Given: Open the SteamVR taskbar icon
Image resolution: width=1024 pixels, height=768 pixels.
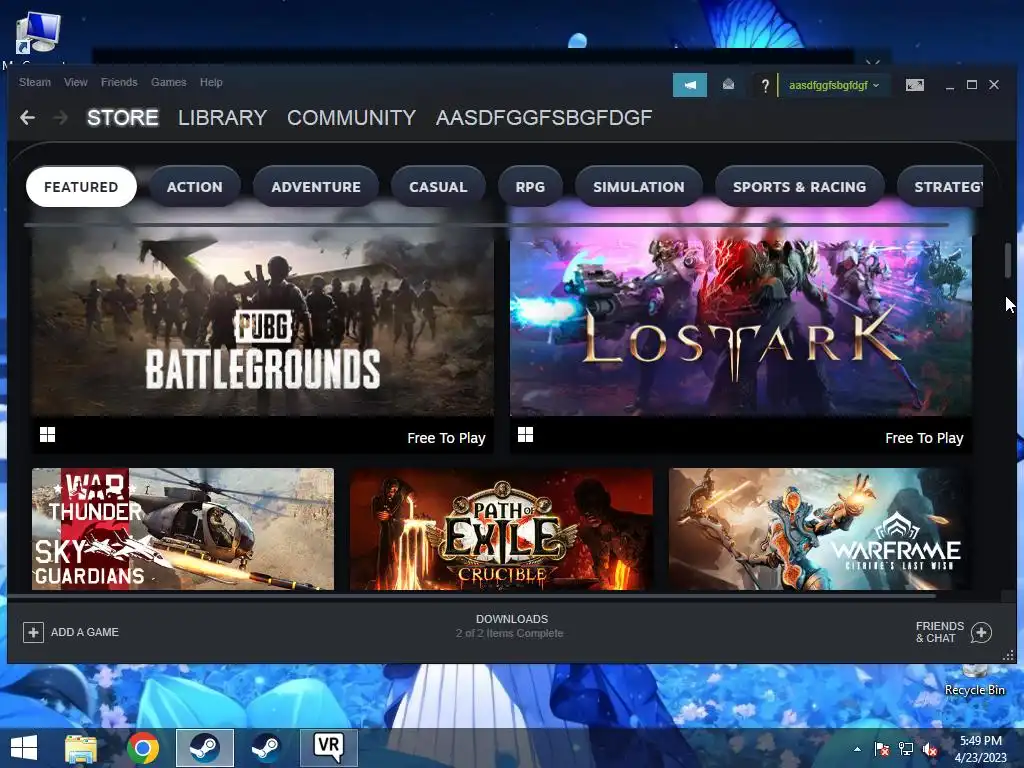Looking at the screenshot, I should (x=328, y=748).
